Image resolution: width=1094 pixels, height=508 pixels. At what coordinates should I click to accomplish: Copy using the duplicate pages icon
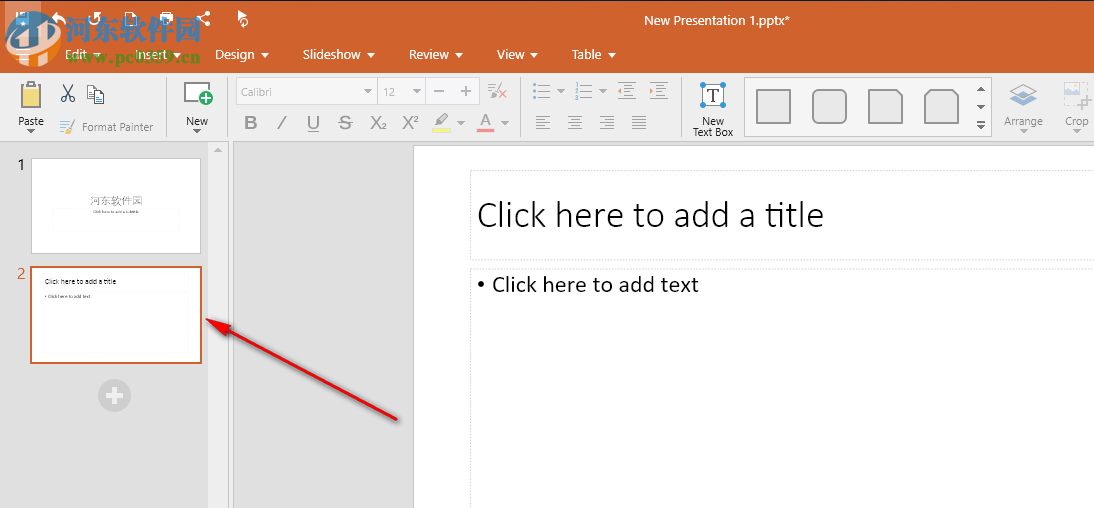click(x=96, y=94)
